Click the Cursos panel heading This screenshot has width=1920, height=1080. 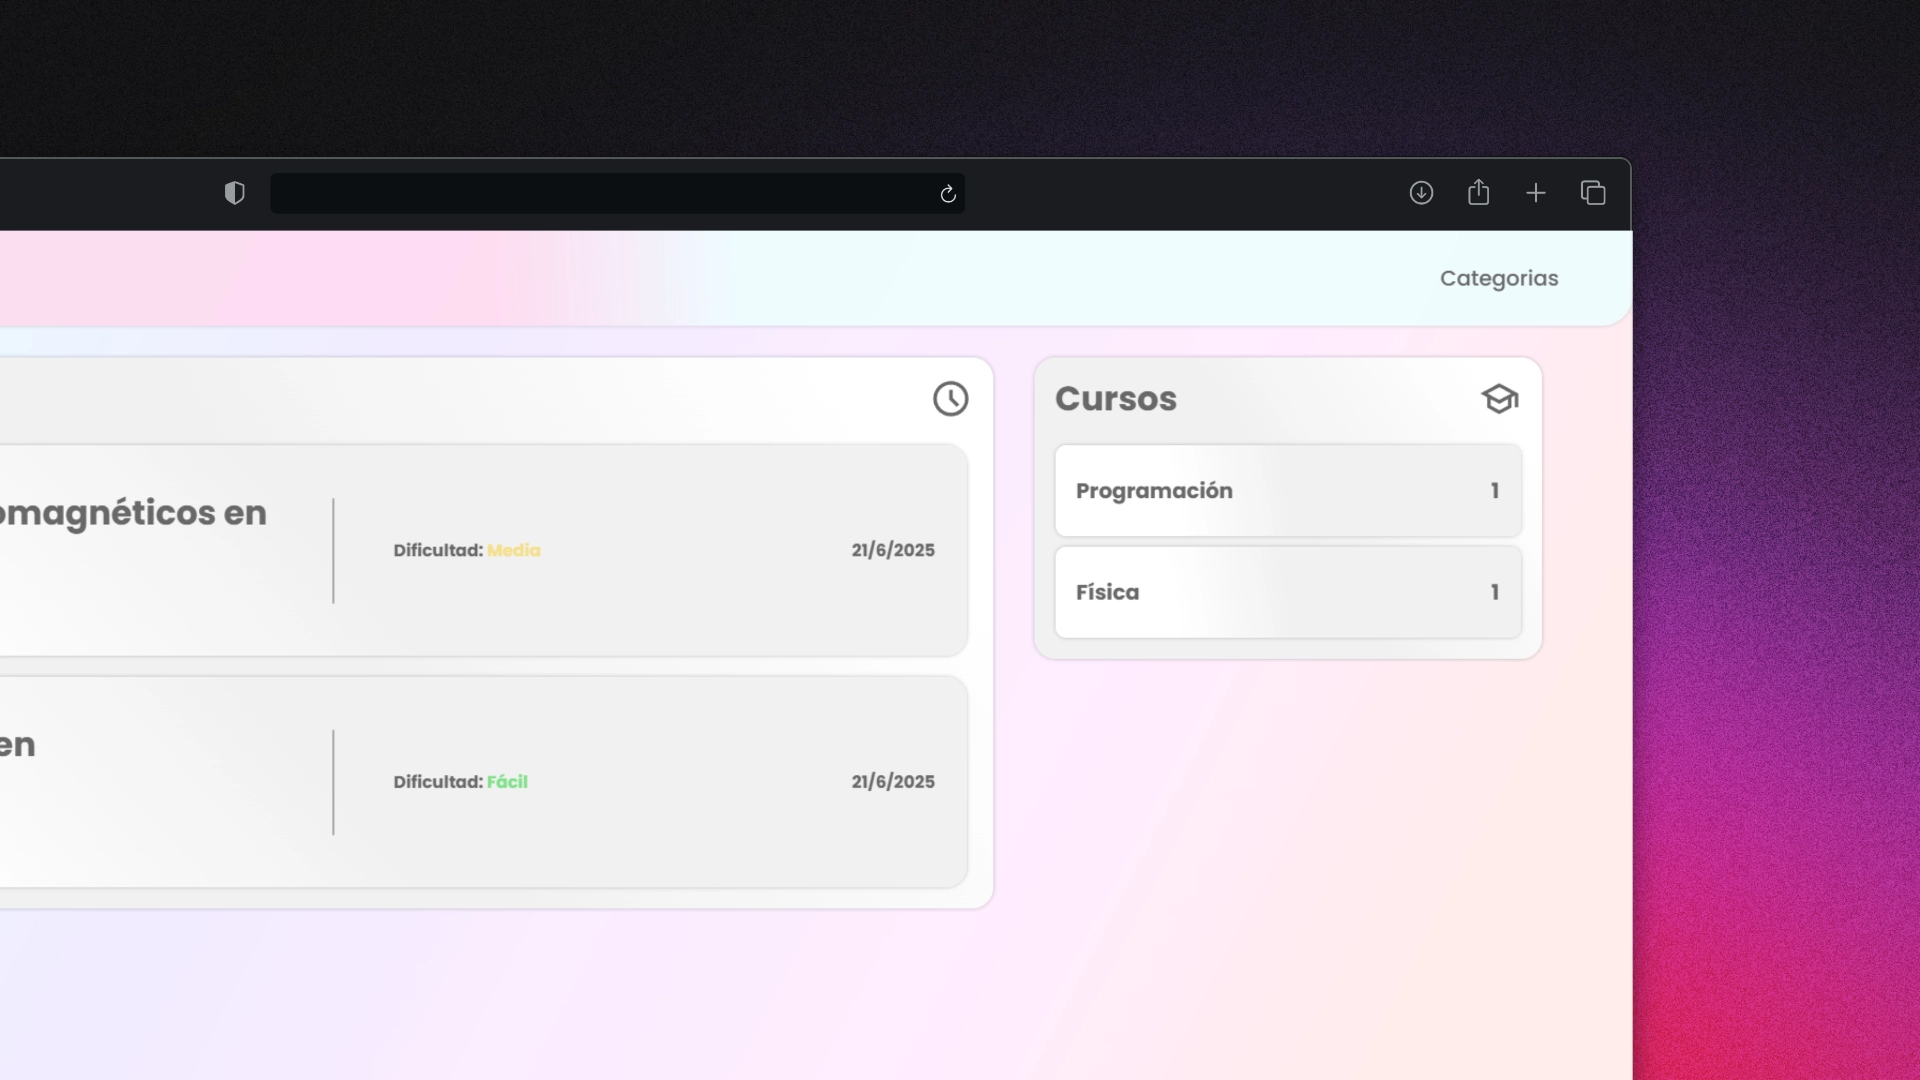1115,399
